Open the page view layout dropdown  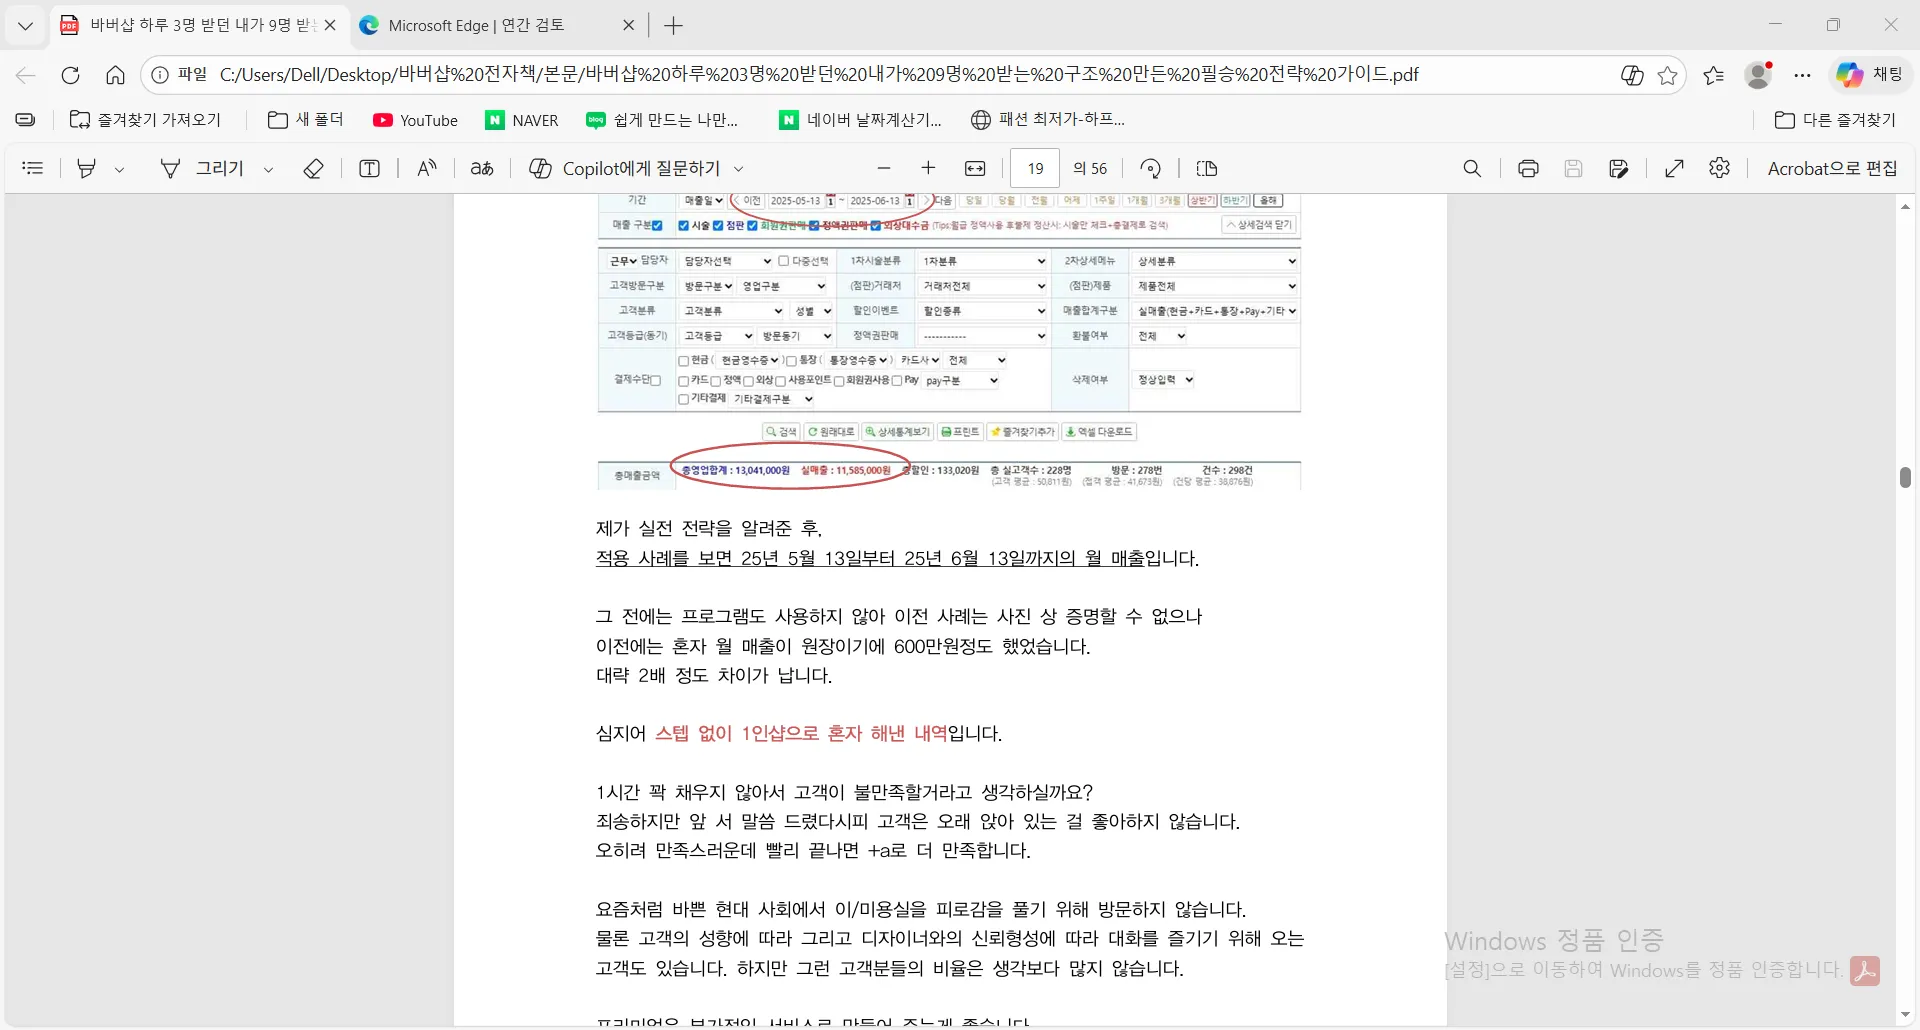tap(1206, 168)
